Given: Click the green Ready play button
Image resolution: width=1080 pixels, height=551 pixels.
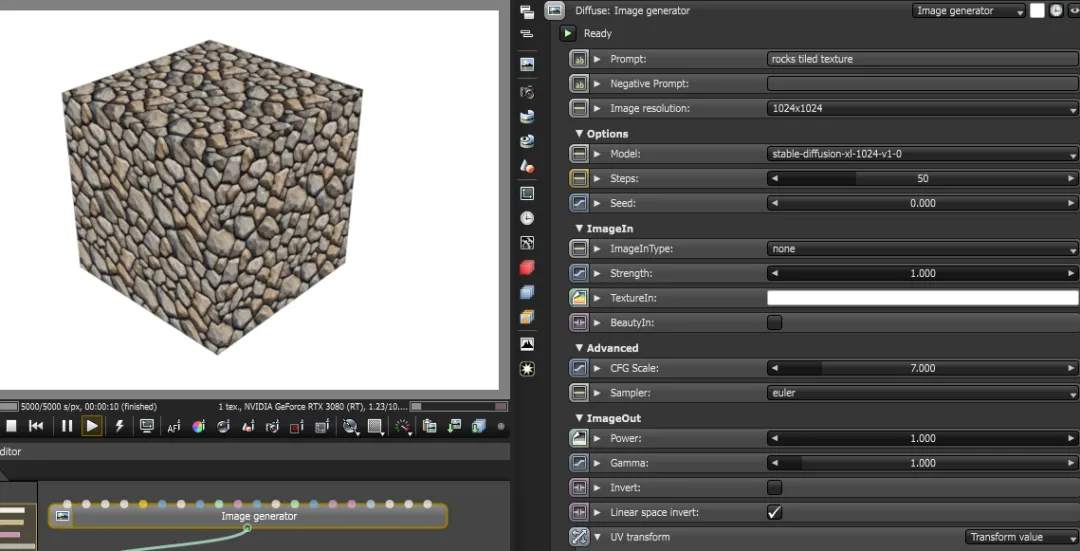Looking at the screenshot, I should coord(568,33).
